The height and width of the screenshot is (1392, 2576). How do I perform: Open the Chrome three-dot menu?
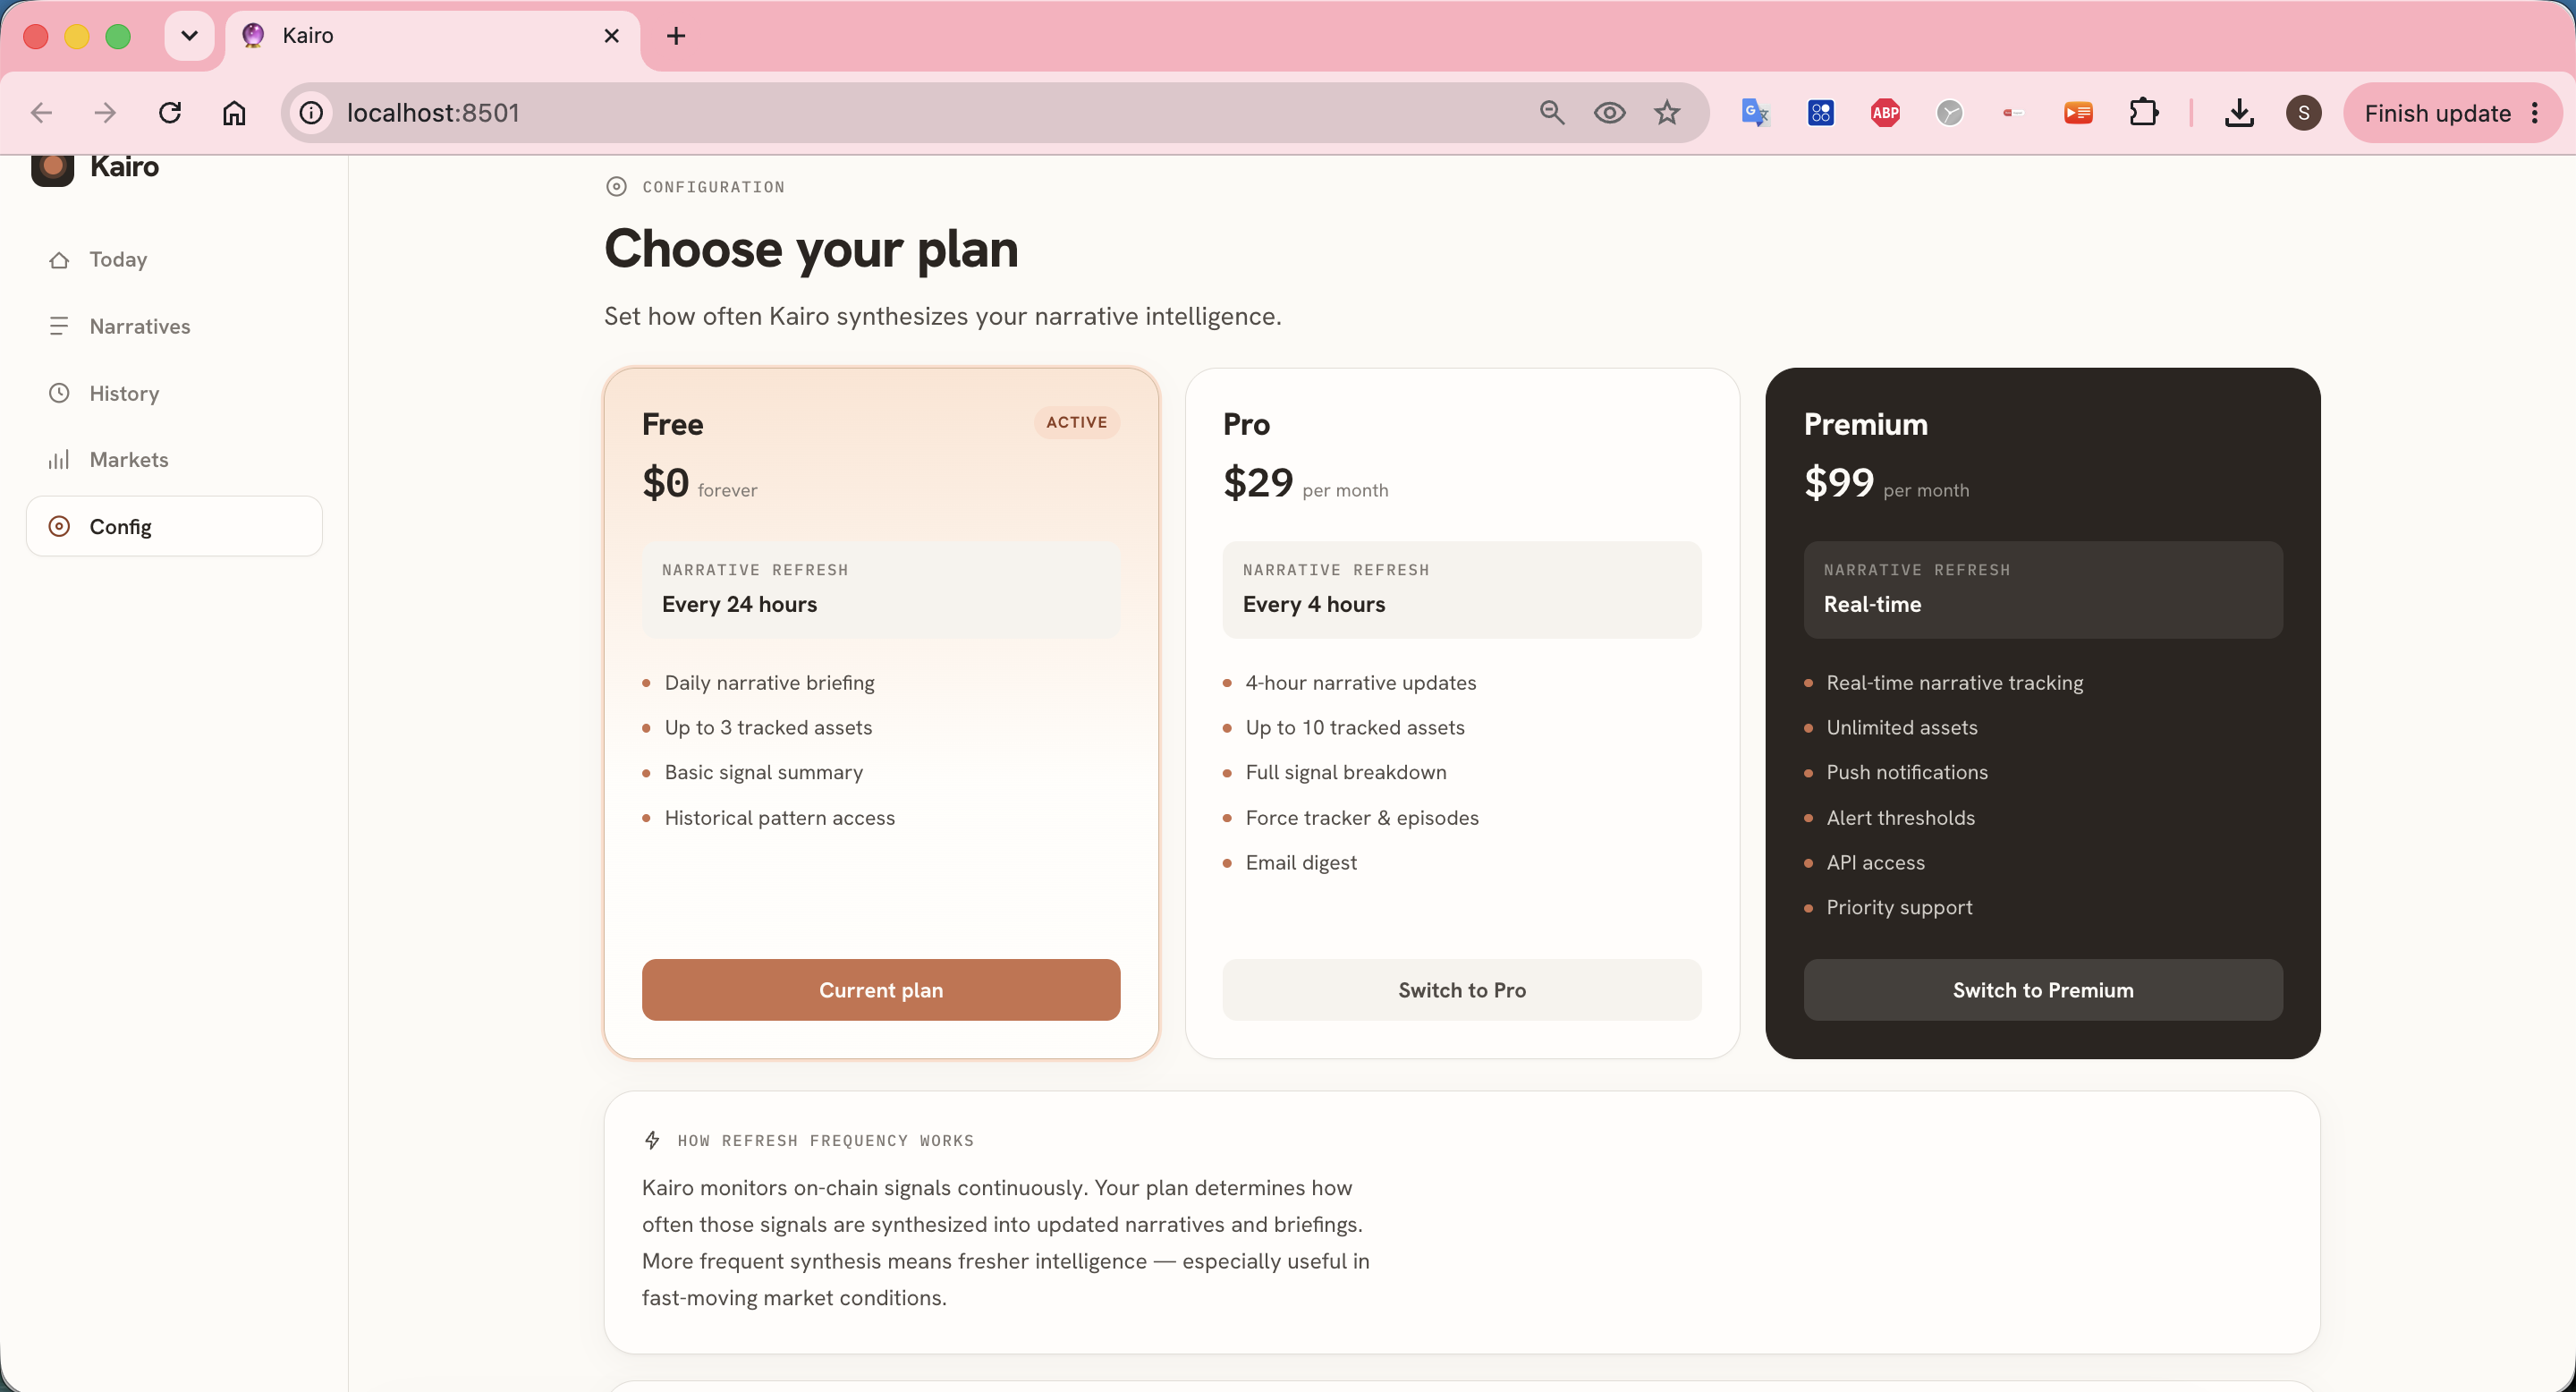(x=2535, y=113)
